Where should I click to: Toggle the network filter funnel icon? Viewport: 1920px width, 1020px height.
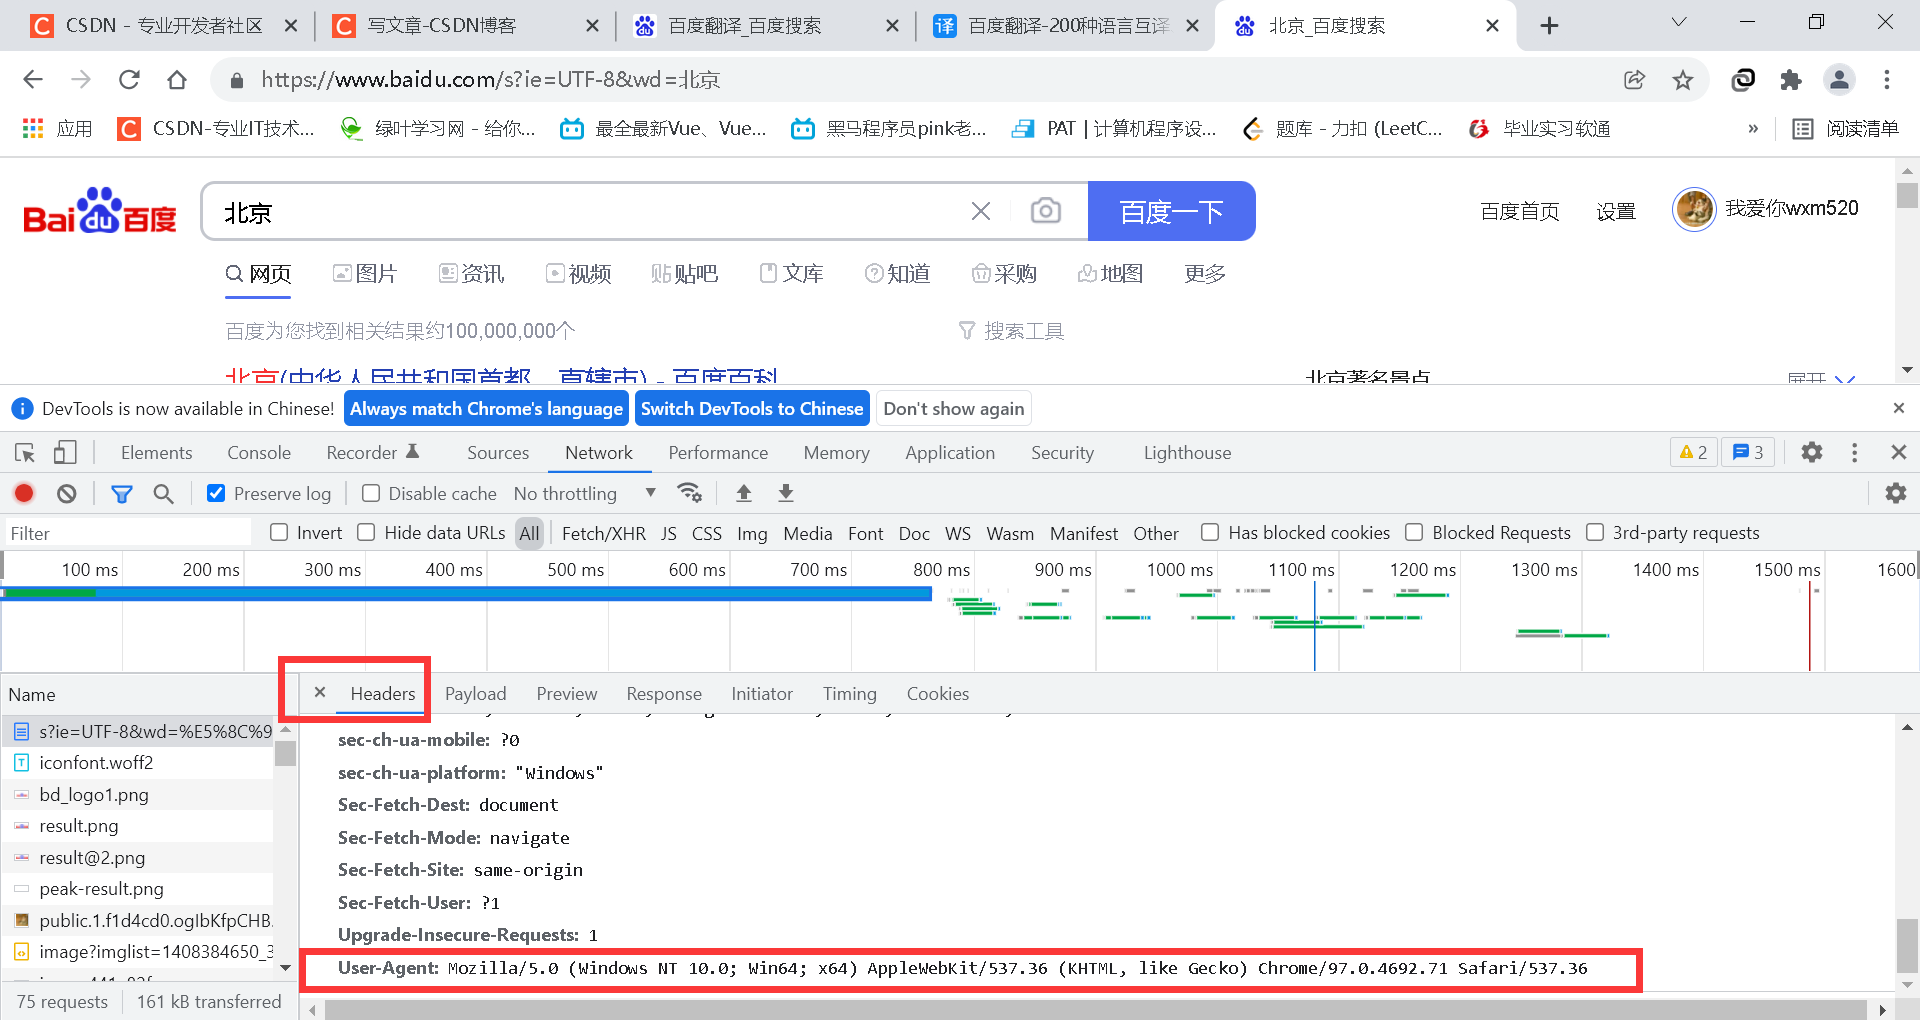point(122,493)
